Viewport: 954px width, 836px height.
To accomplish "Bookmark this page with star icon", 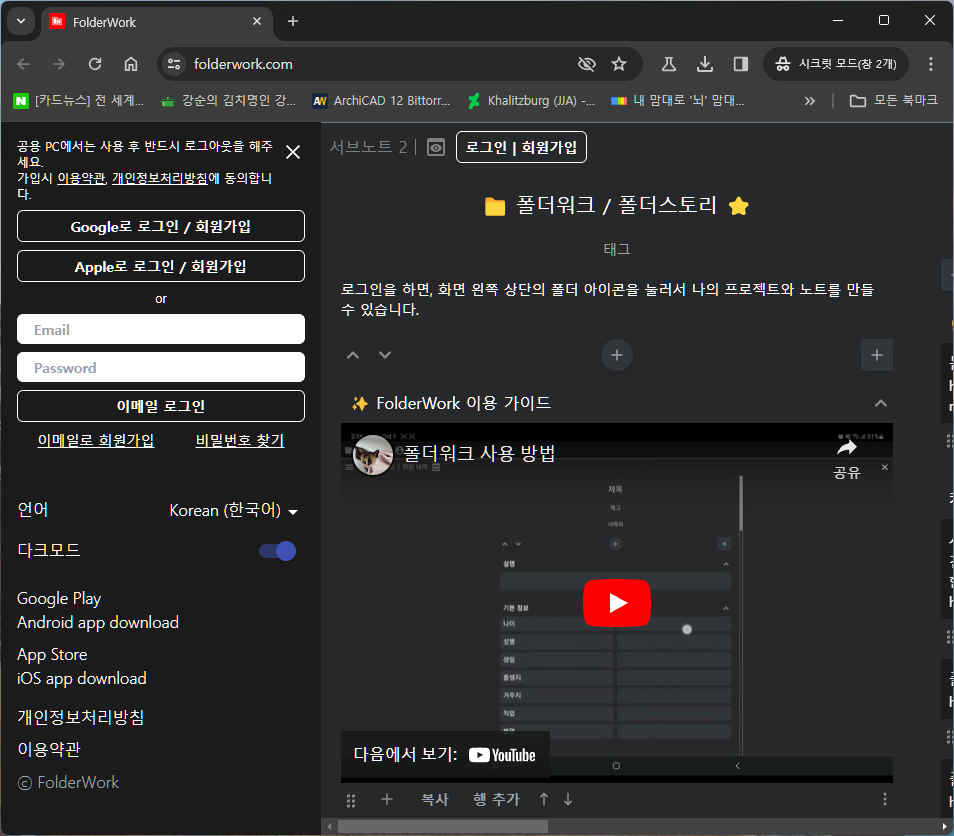I will point(619,64).
